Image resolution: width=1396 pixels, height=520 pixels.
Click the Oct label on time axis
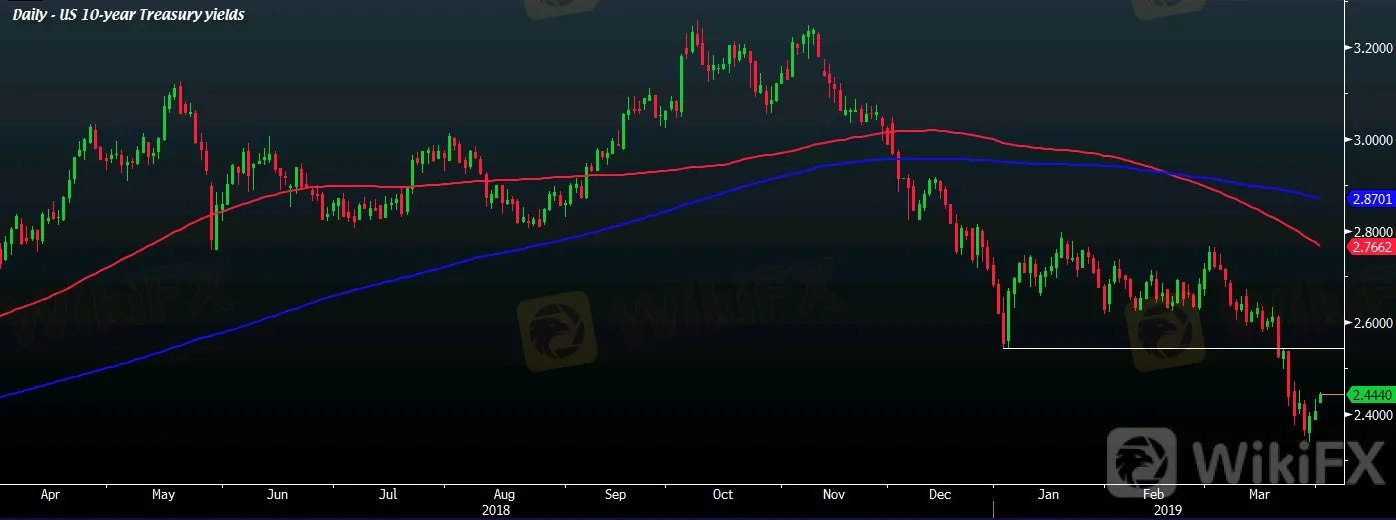click(x=722, y=494)
